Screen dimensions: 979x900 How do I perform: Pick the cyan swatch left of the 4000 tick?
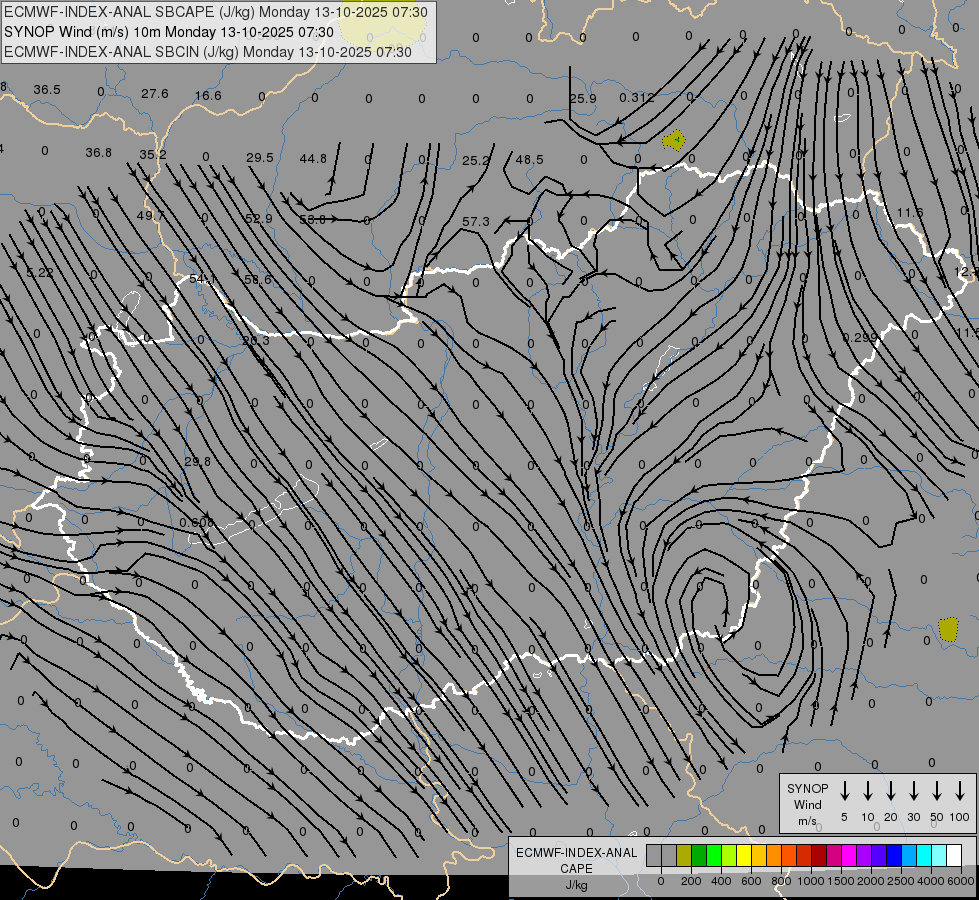(923, 856)
